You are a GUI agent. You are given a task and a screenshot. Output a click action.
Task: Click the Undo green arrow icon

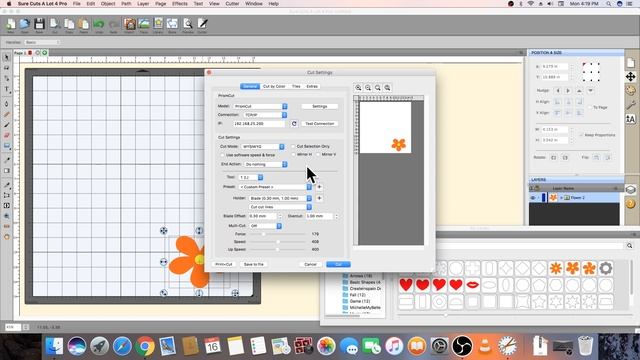pos(98,24)
